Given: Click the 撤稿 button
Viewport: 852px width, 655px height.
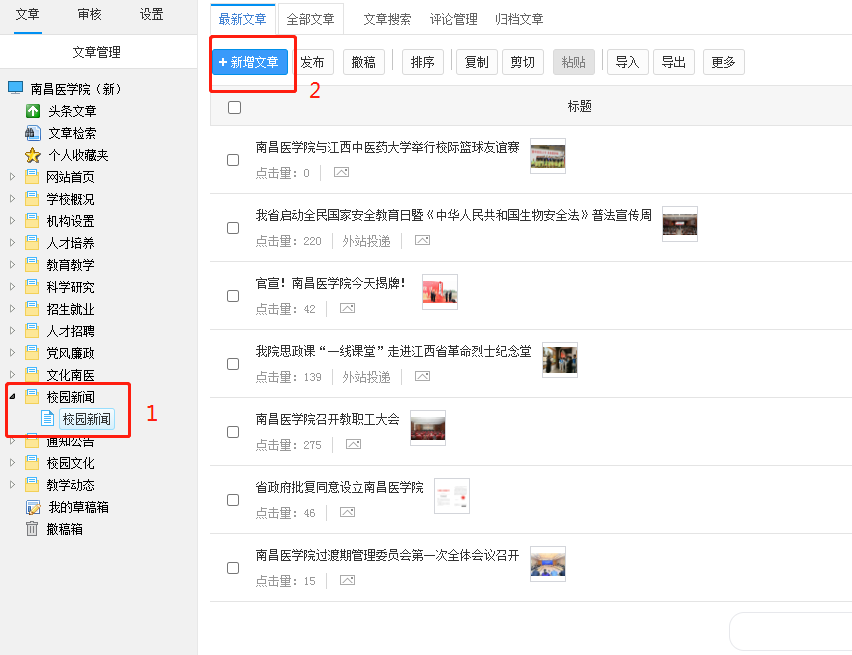Looking at the screenshot, I should tap(364, 62).
